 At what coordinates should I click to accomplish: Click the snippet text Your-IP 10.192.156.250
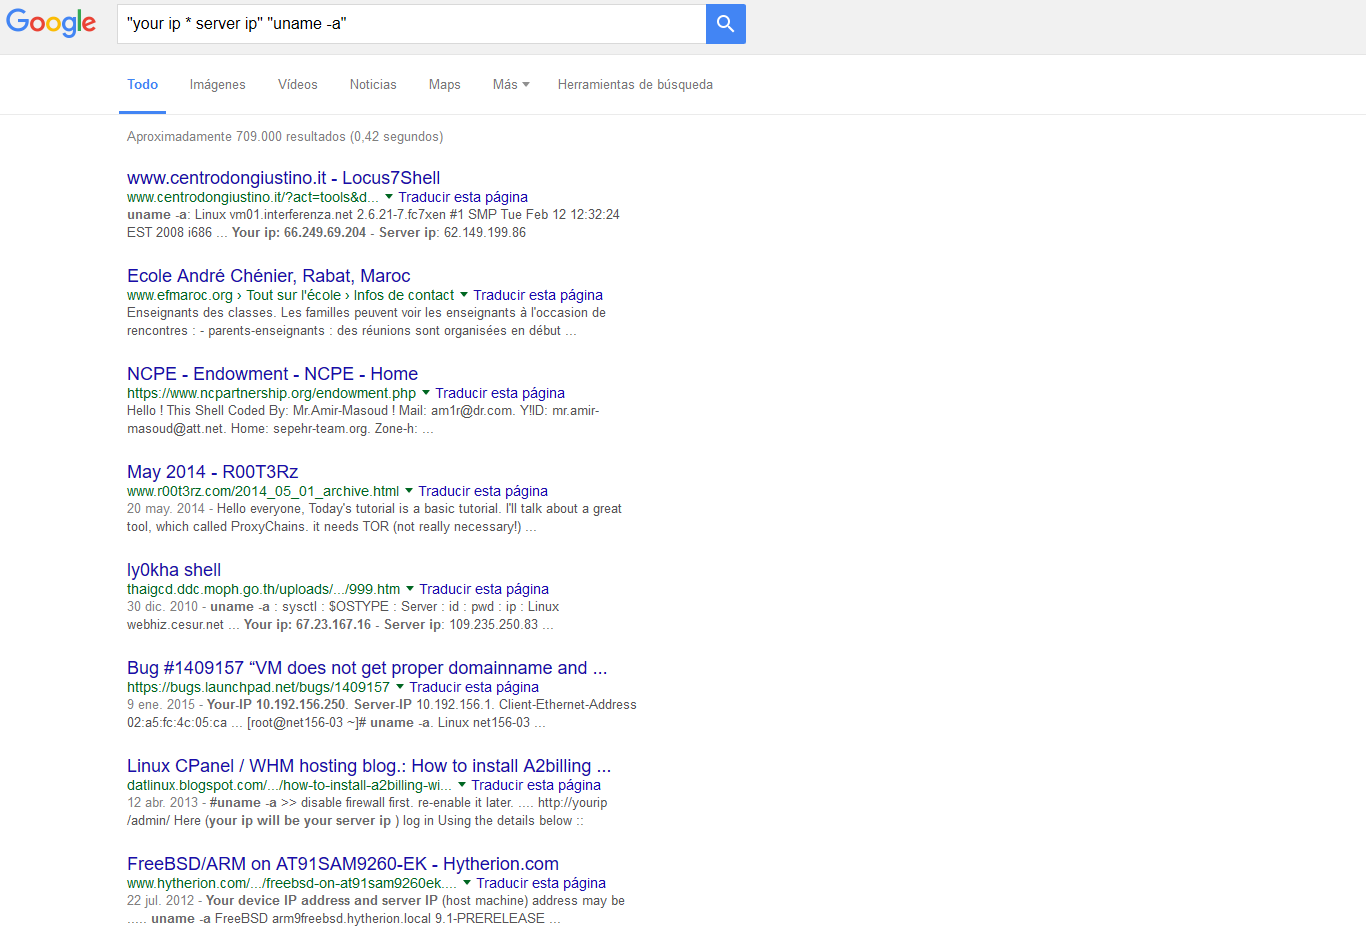click(x=277, y=705)
